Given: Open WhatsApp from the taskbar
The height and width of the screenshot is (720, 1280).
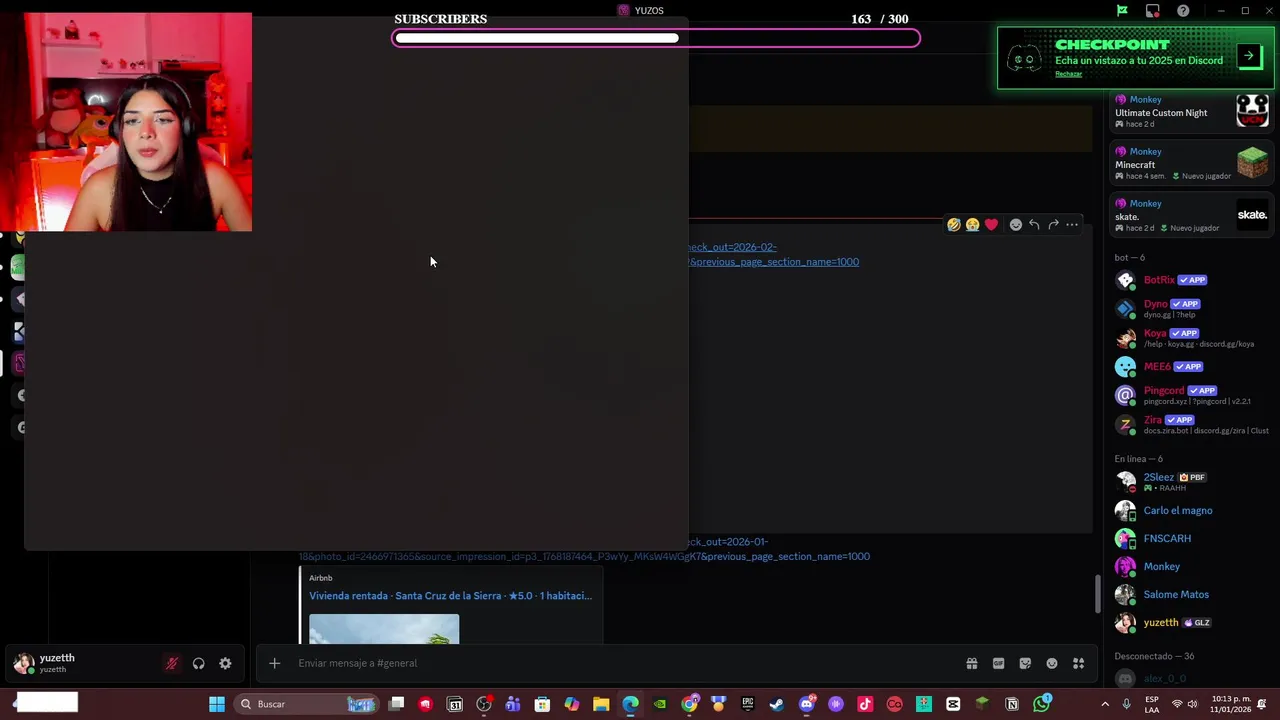Looking at the screenshot, I should (x=1042, y=704).
